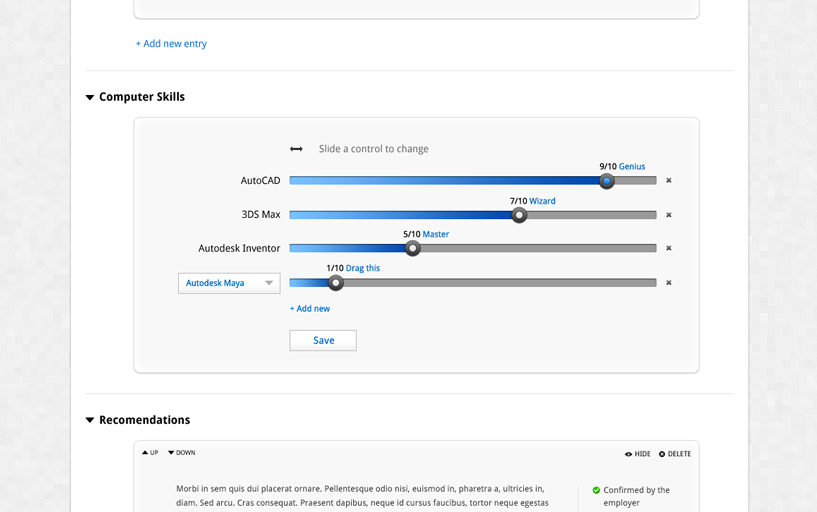
Task: Remove Autodesk Inventor with its x icon
Action: coord(669,248)
